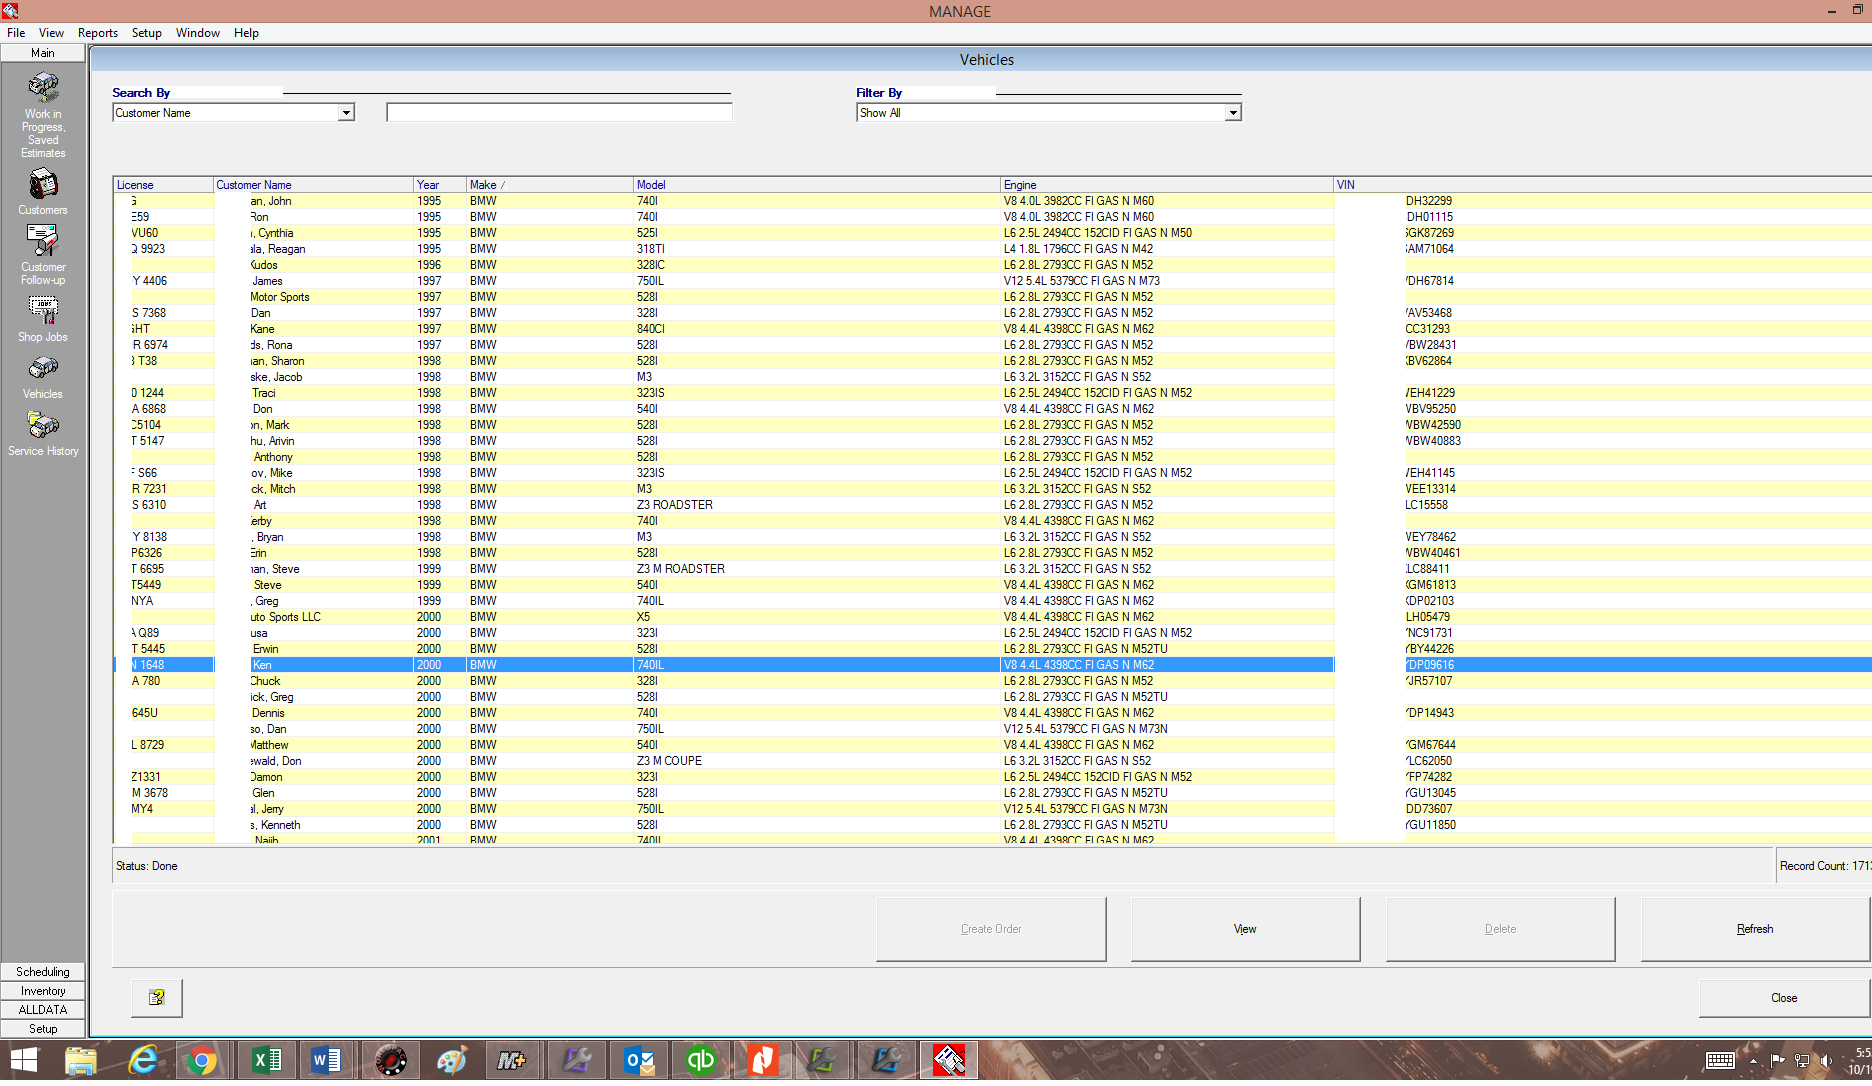The width and height of the screenshot is (1872, 1086).
Task: Open Word from the taskbar
Action: [x=326, y=1060]
